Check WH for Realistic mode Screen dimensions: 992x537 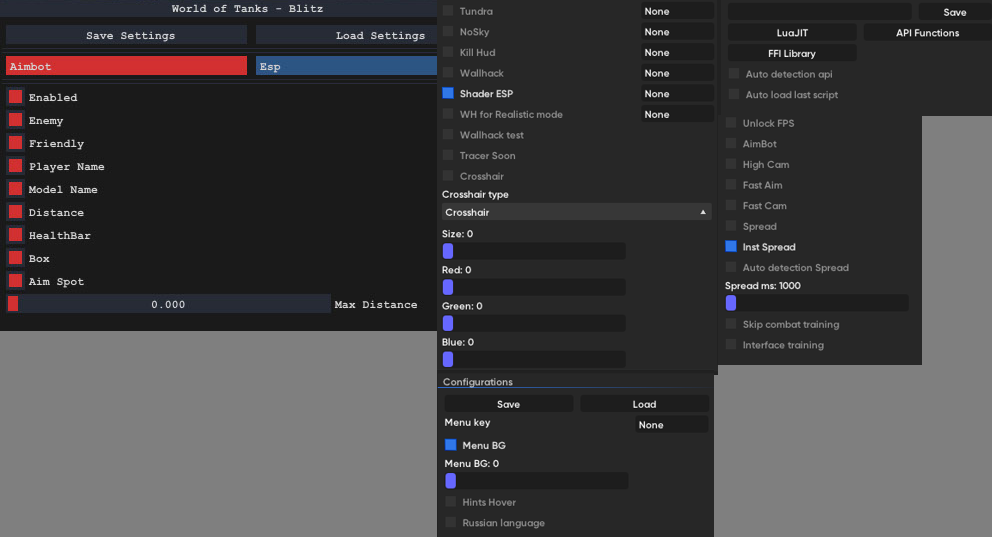coord(448,114)
